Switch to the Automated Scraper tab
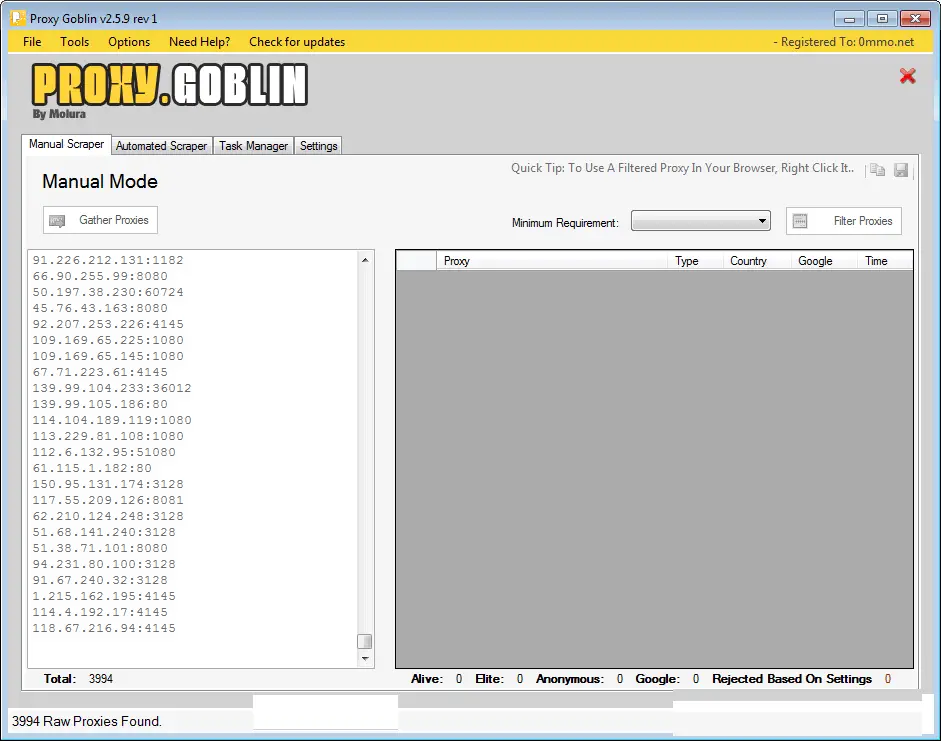The width and height of the screenshot is (941, 741). pos(161,145)
